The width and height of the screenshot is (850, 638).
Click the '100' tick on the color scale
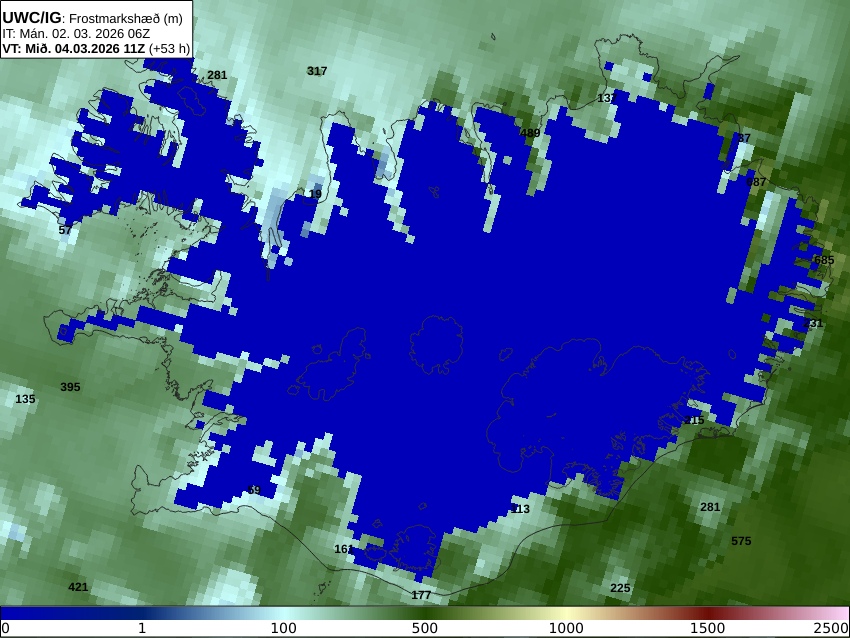click(284, 629)
